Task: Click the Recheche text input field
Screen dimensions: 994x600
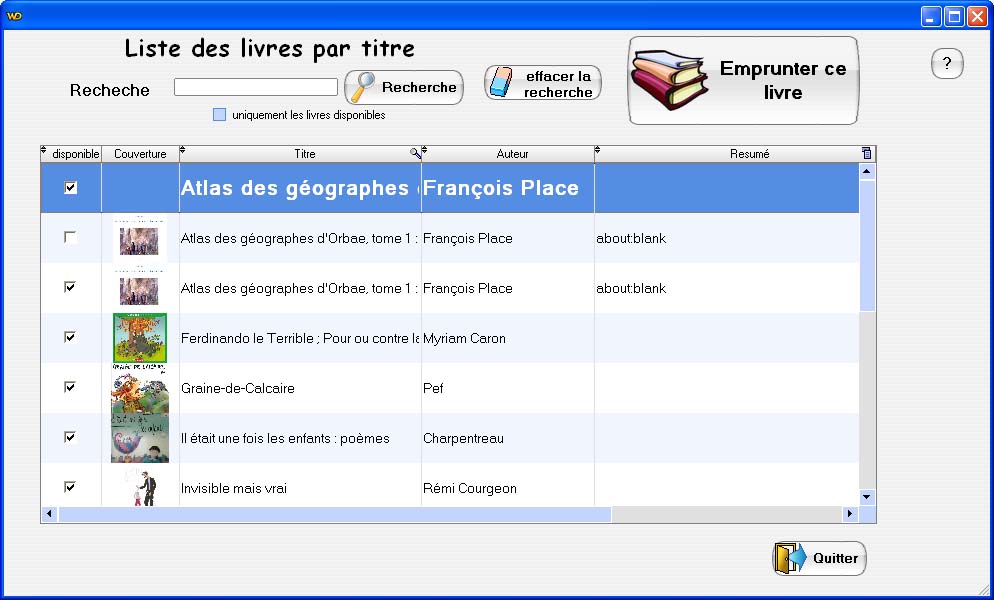Action: pos(255,87)
